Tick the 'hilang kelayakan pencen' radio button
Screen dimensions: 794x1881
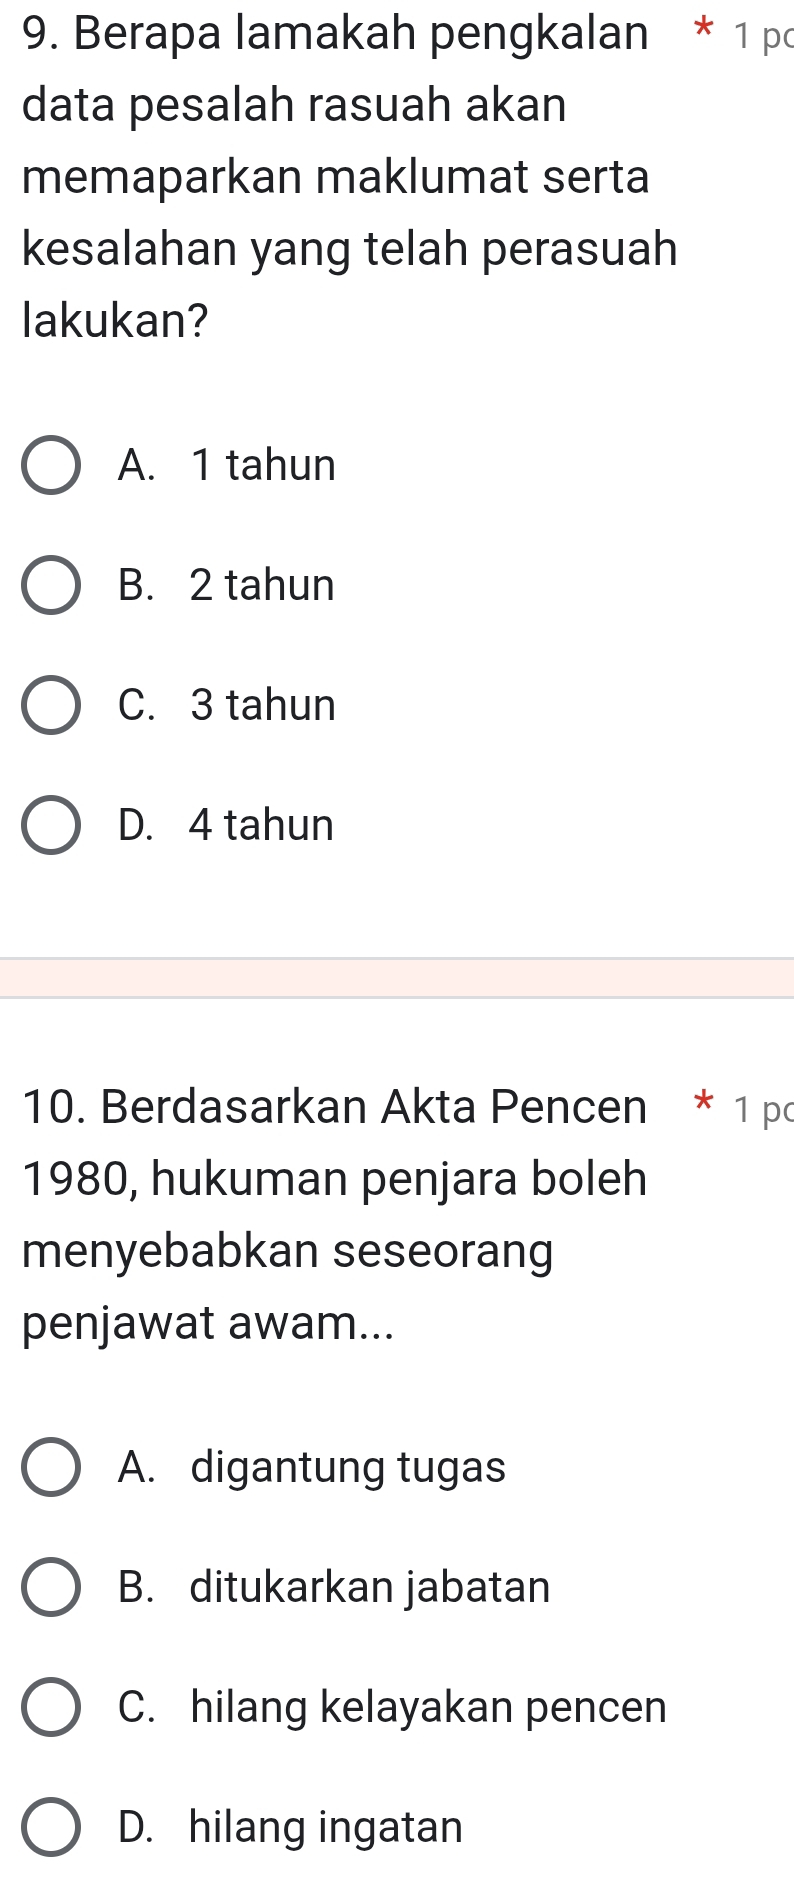point(50,1708)
